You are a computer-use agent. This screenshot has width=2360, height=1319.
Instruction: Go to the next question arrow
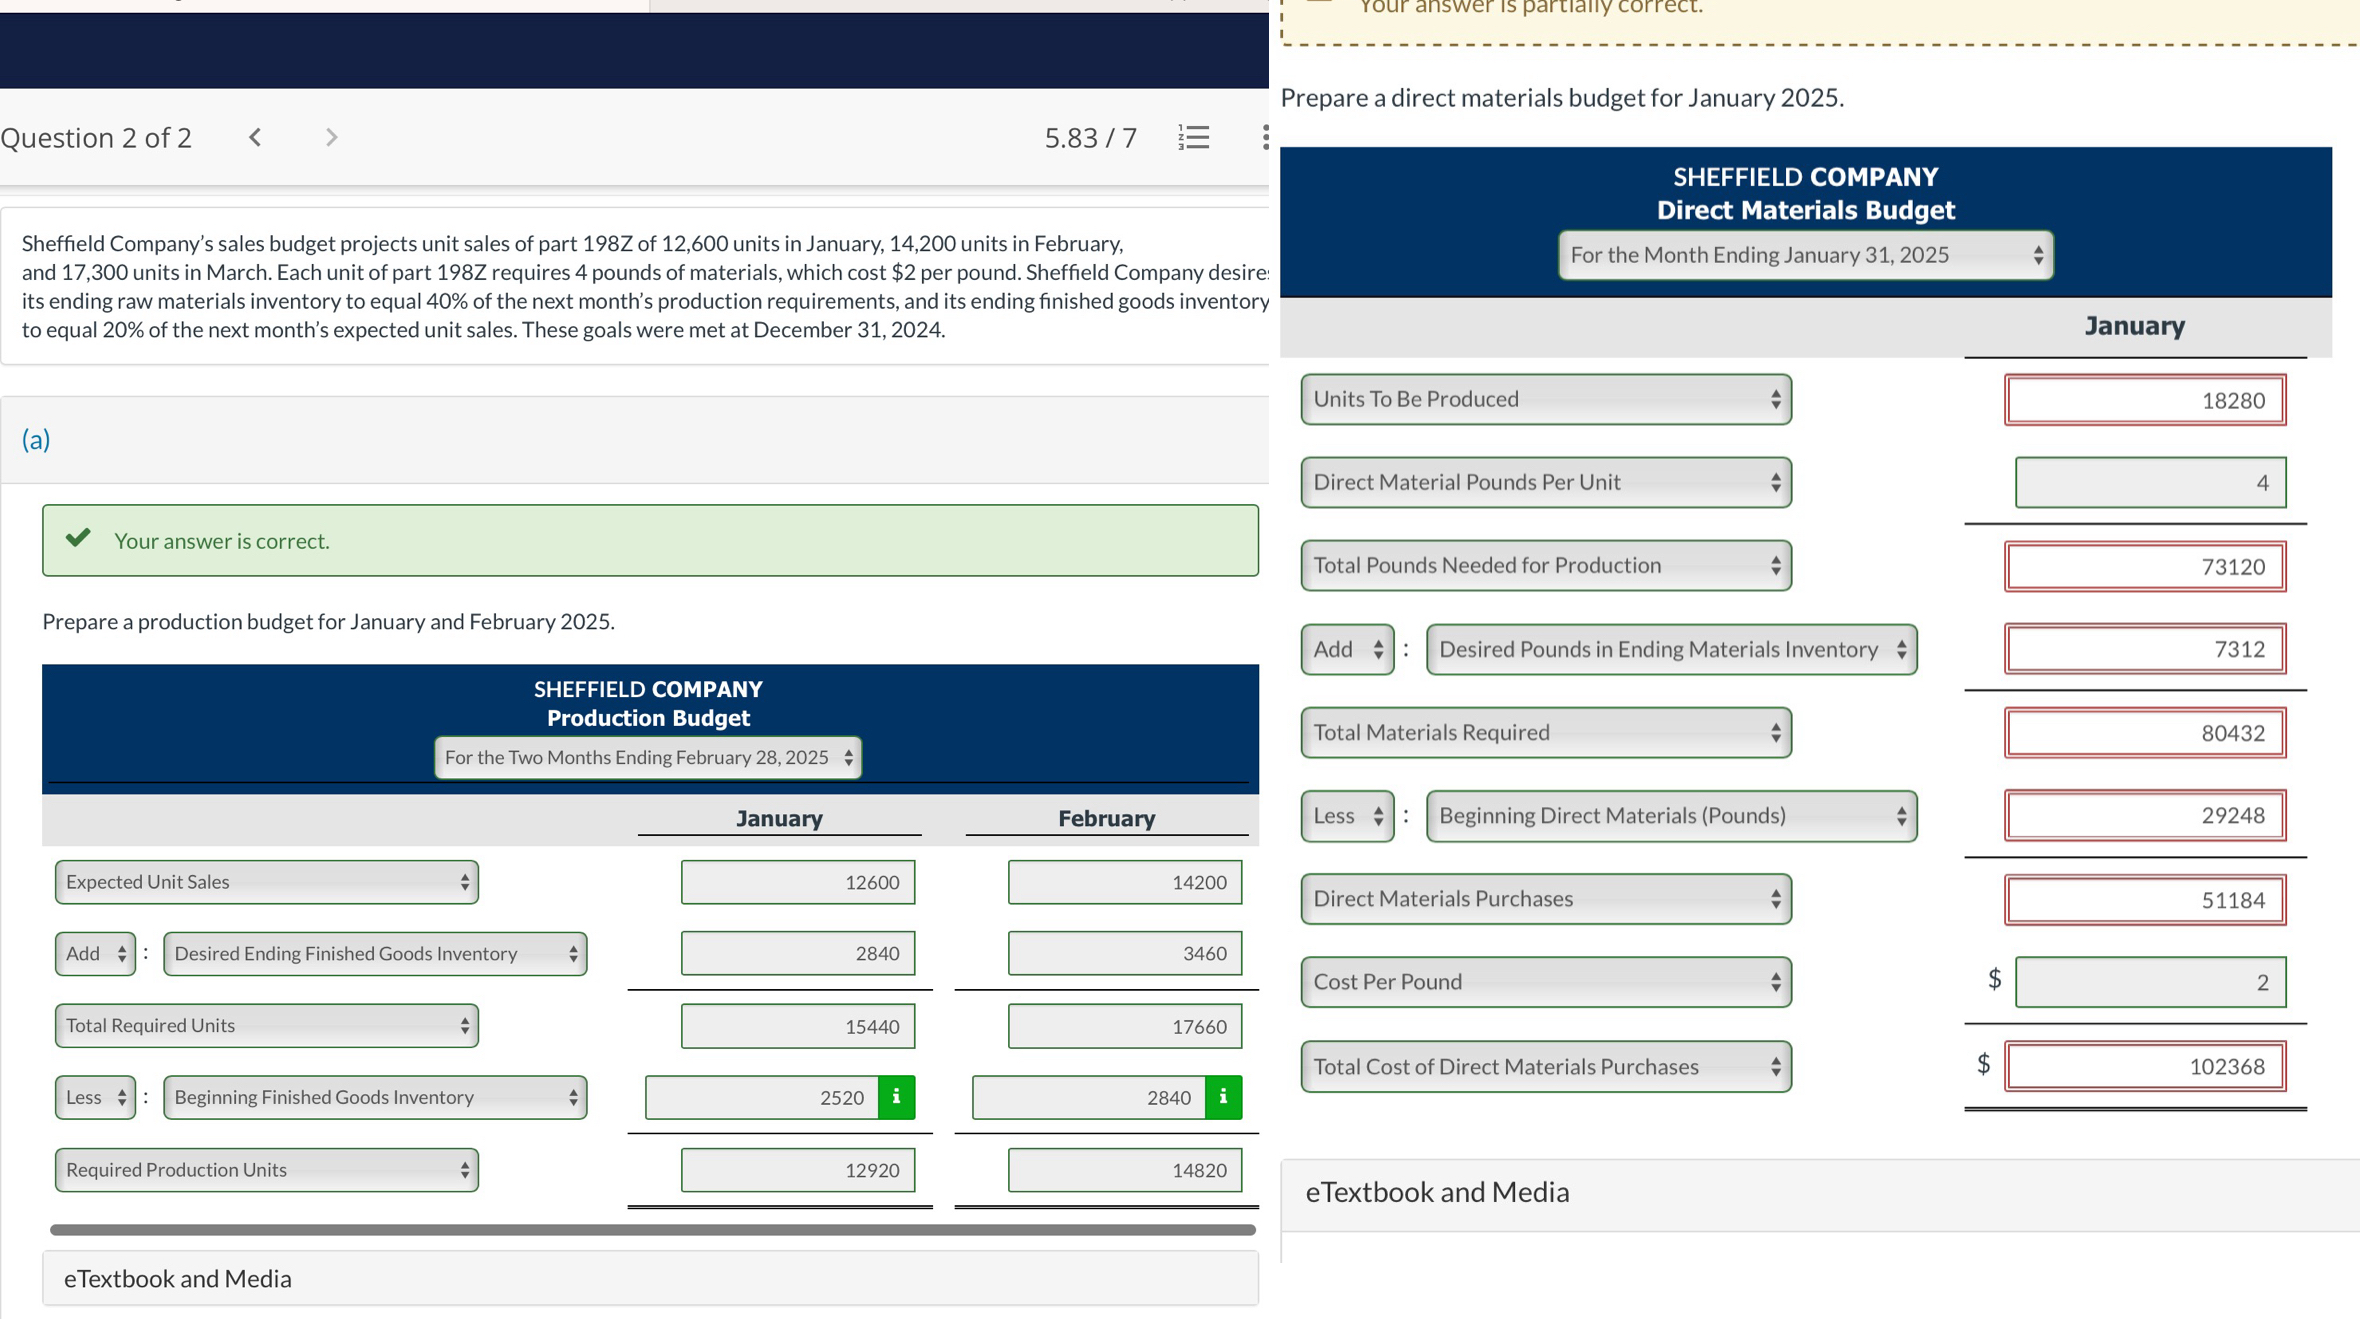[331, 137]
